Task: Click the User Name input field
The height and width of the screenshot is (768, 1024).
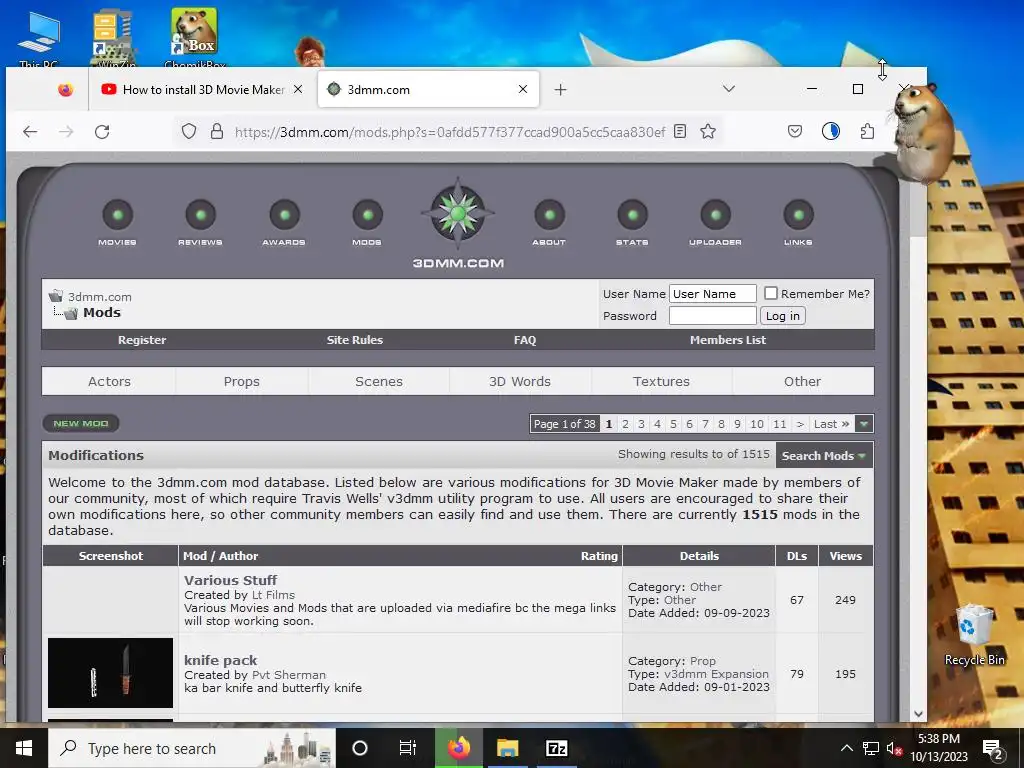Action: coord(712,293)
